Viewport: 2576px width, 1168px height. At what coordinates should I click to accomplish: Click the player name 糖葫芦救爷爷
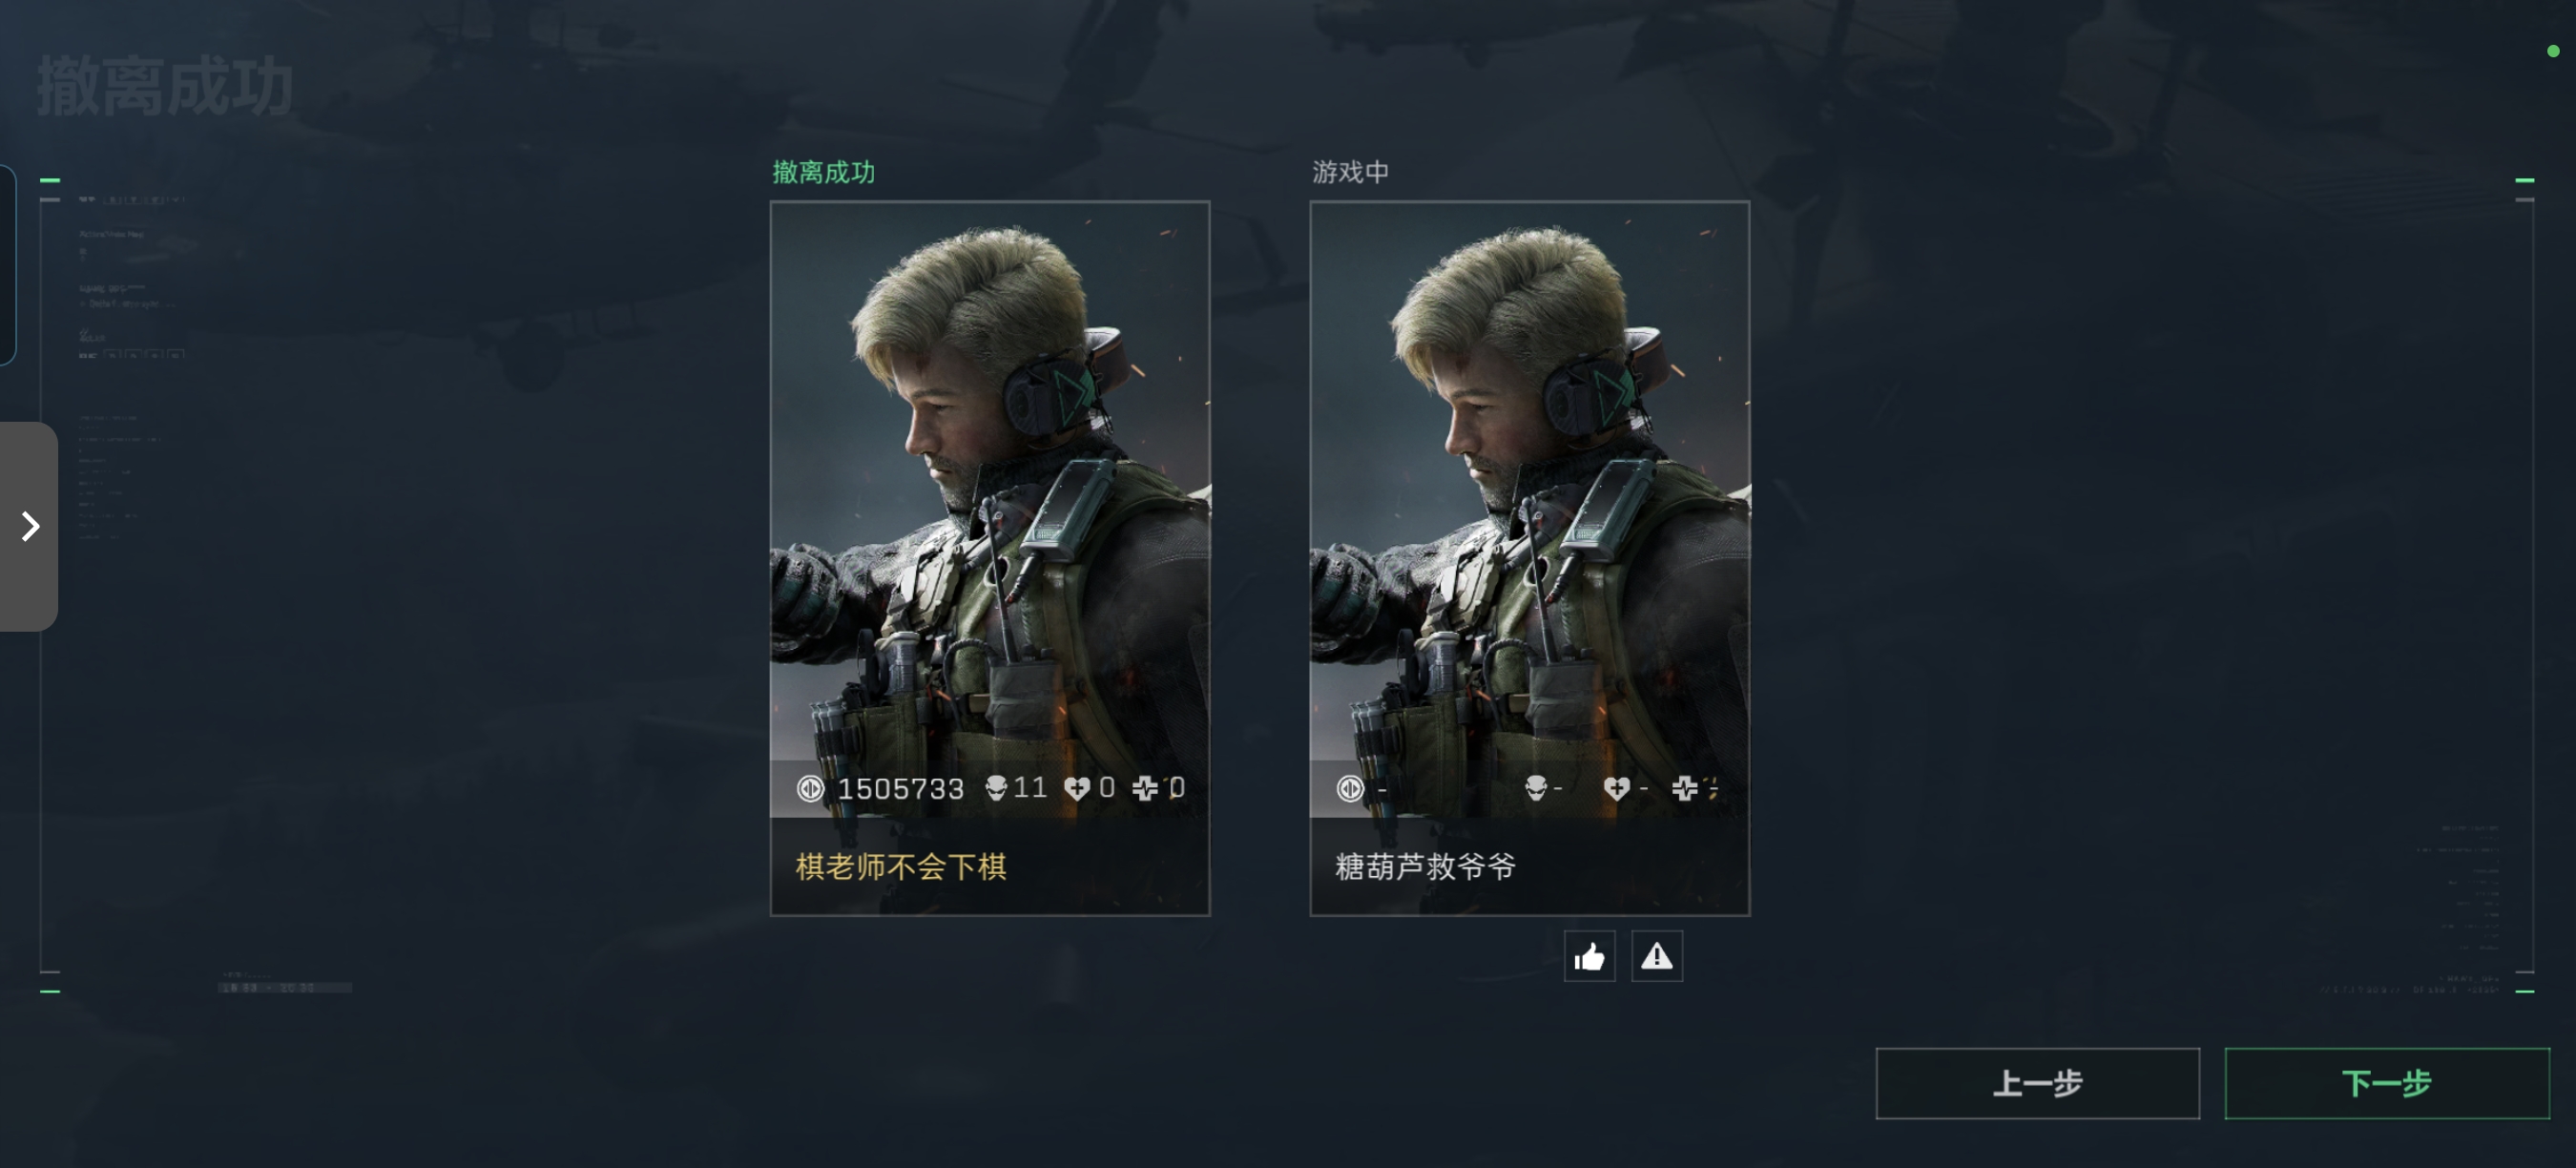pos(1426,866)
